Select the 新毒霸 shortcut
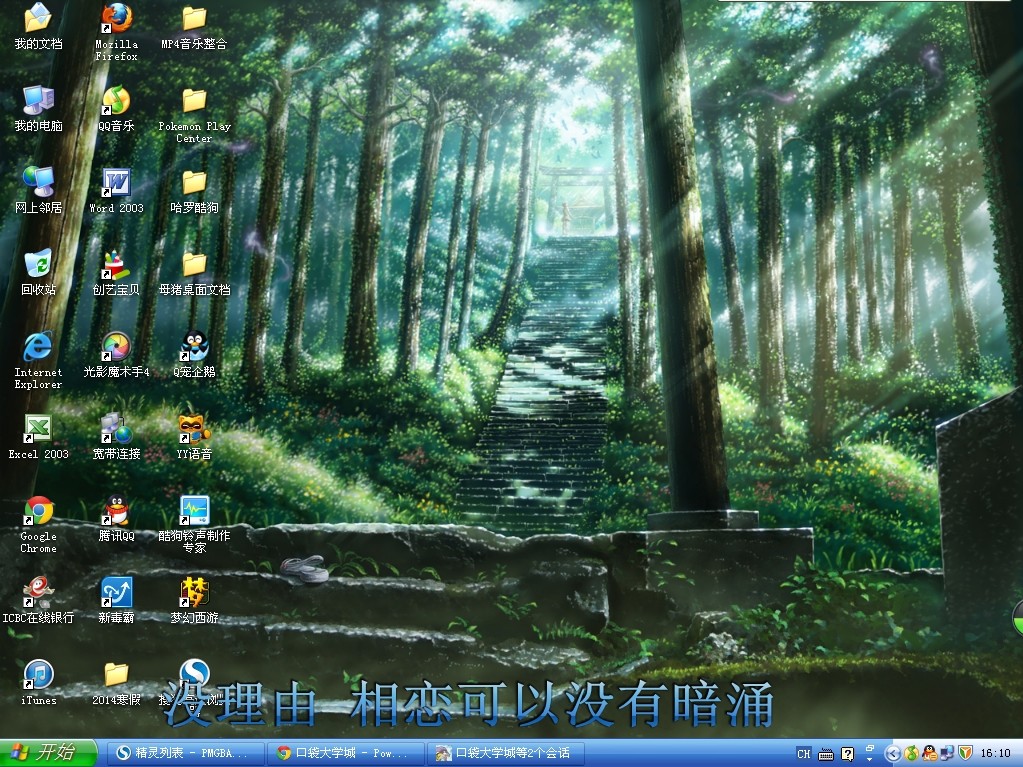This screenshot has width=1023, height=767. [x=116, y=600]
